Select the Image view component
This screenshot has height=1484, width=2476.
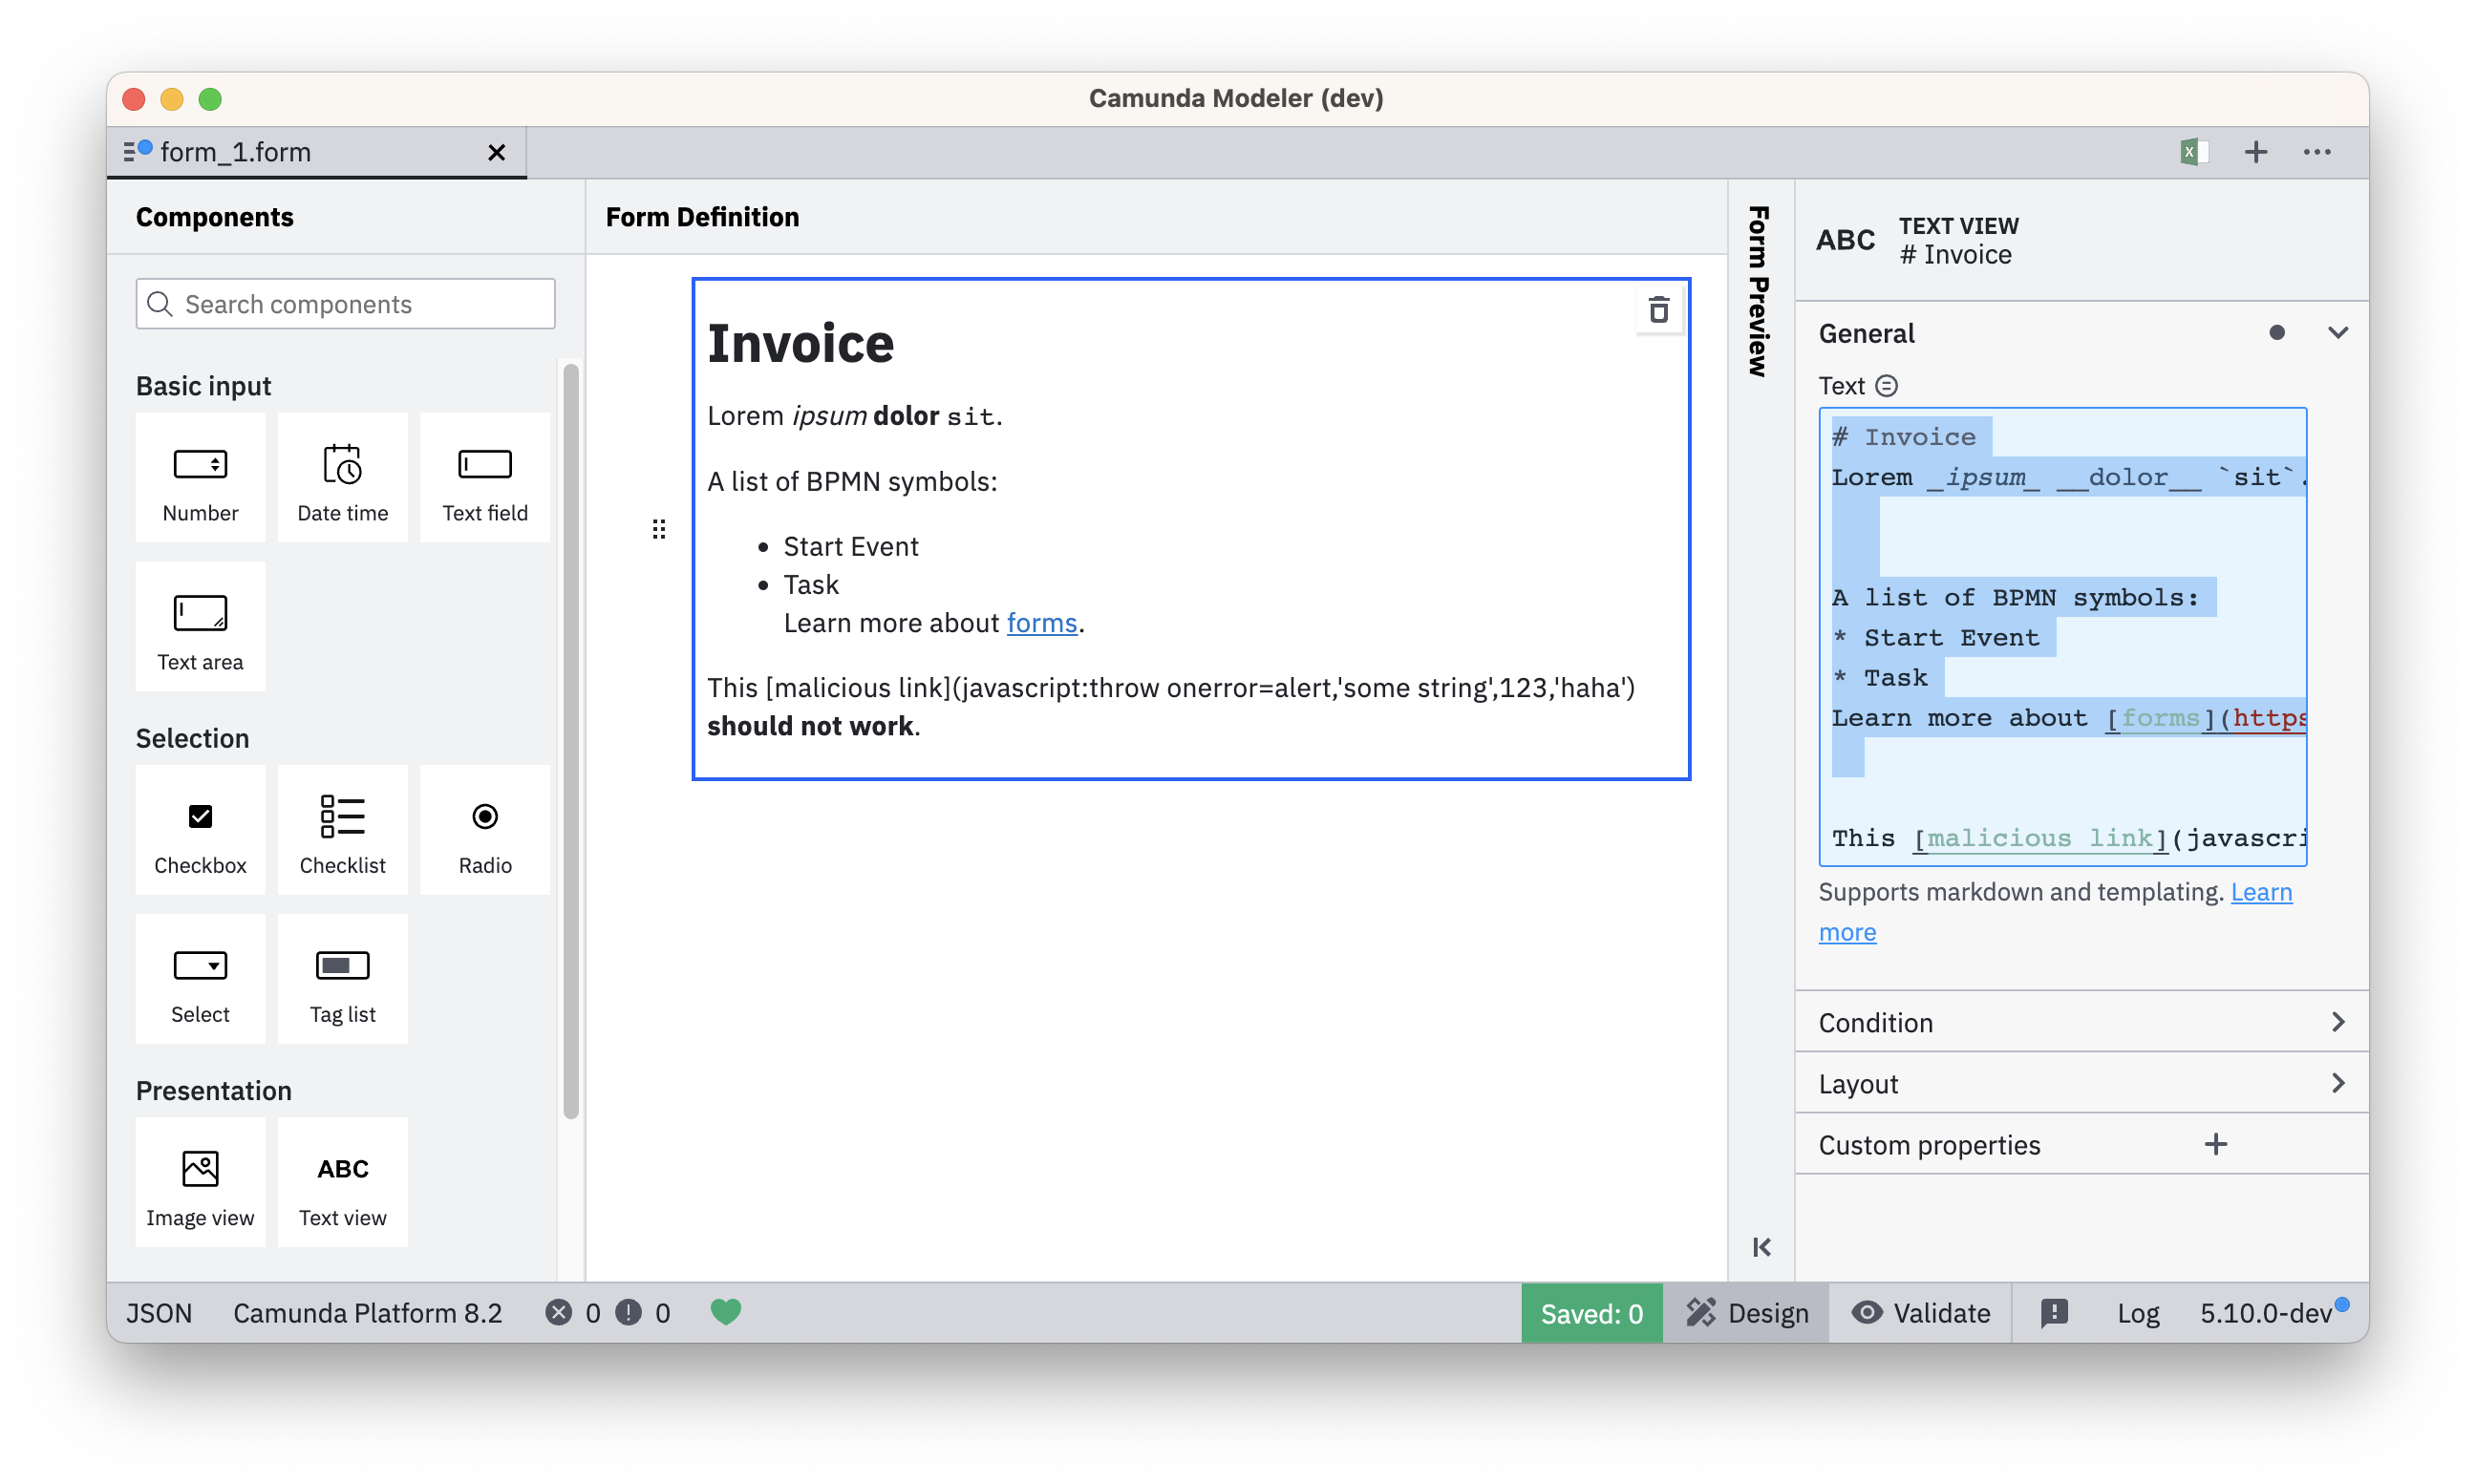tap(200, 1182)
